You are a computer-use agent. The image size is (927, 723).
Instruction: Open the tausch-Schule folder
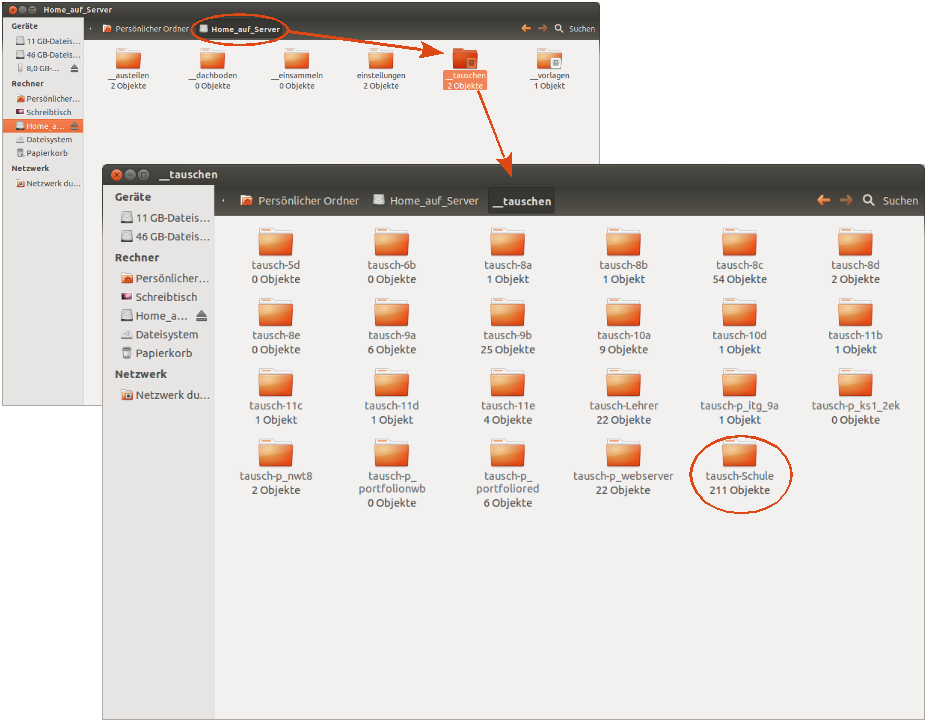pyautogui.click(x=739, y=455)
